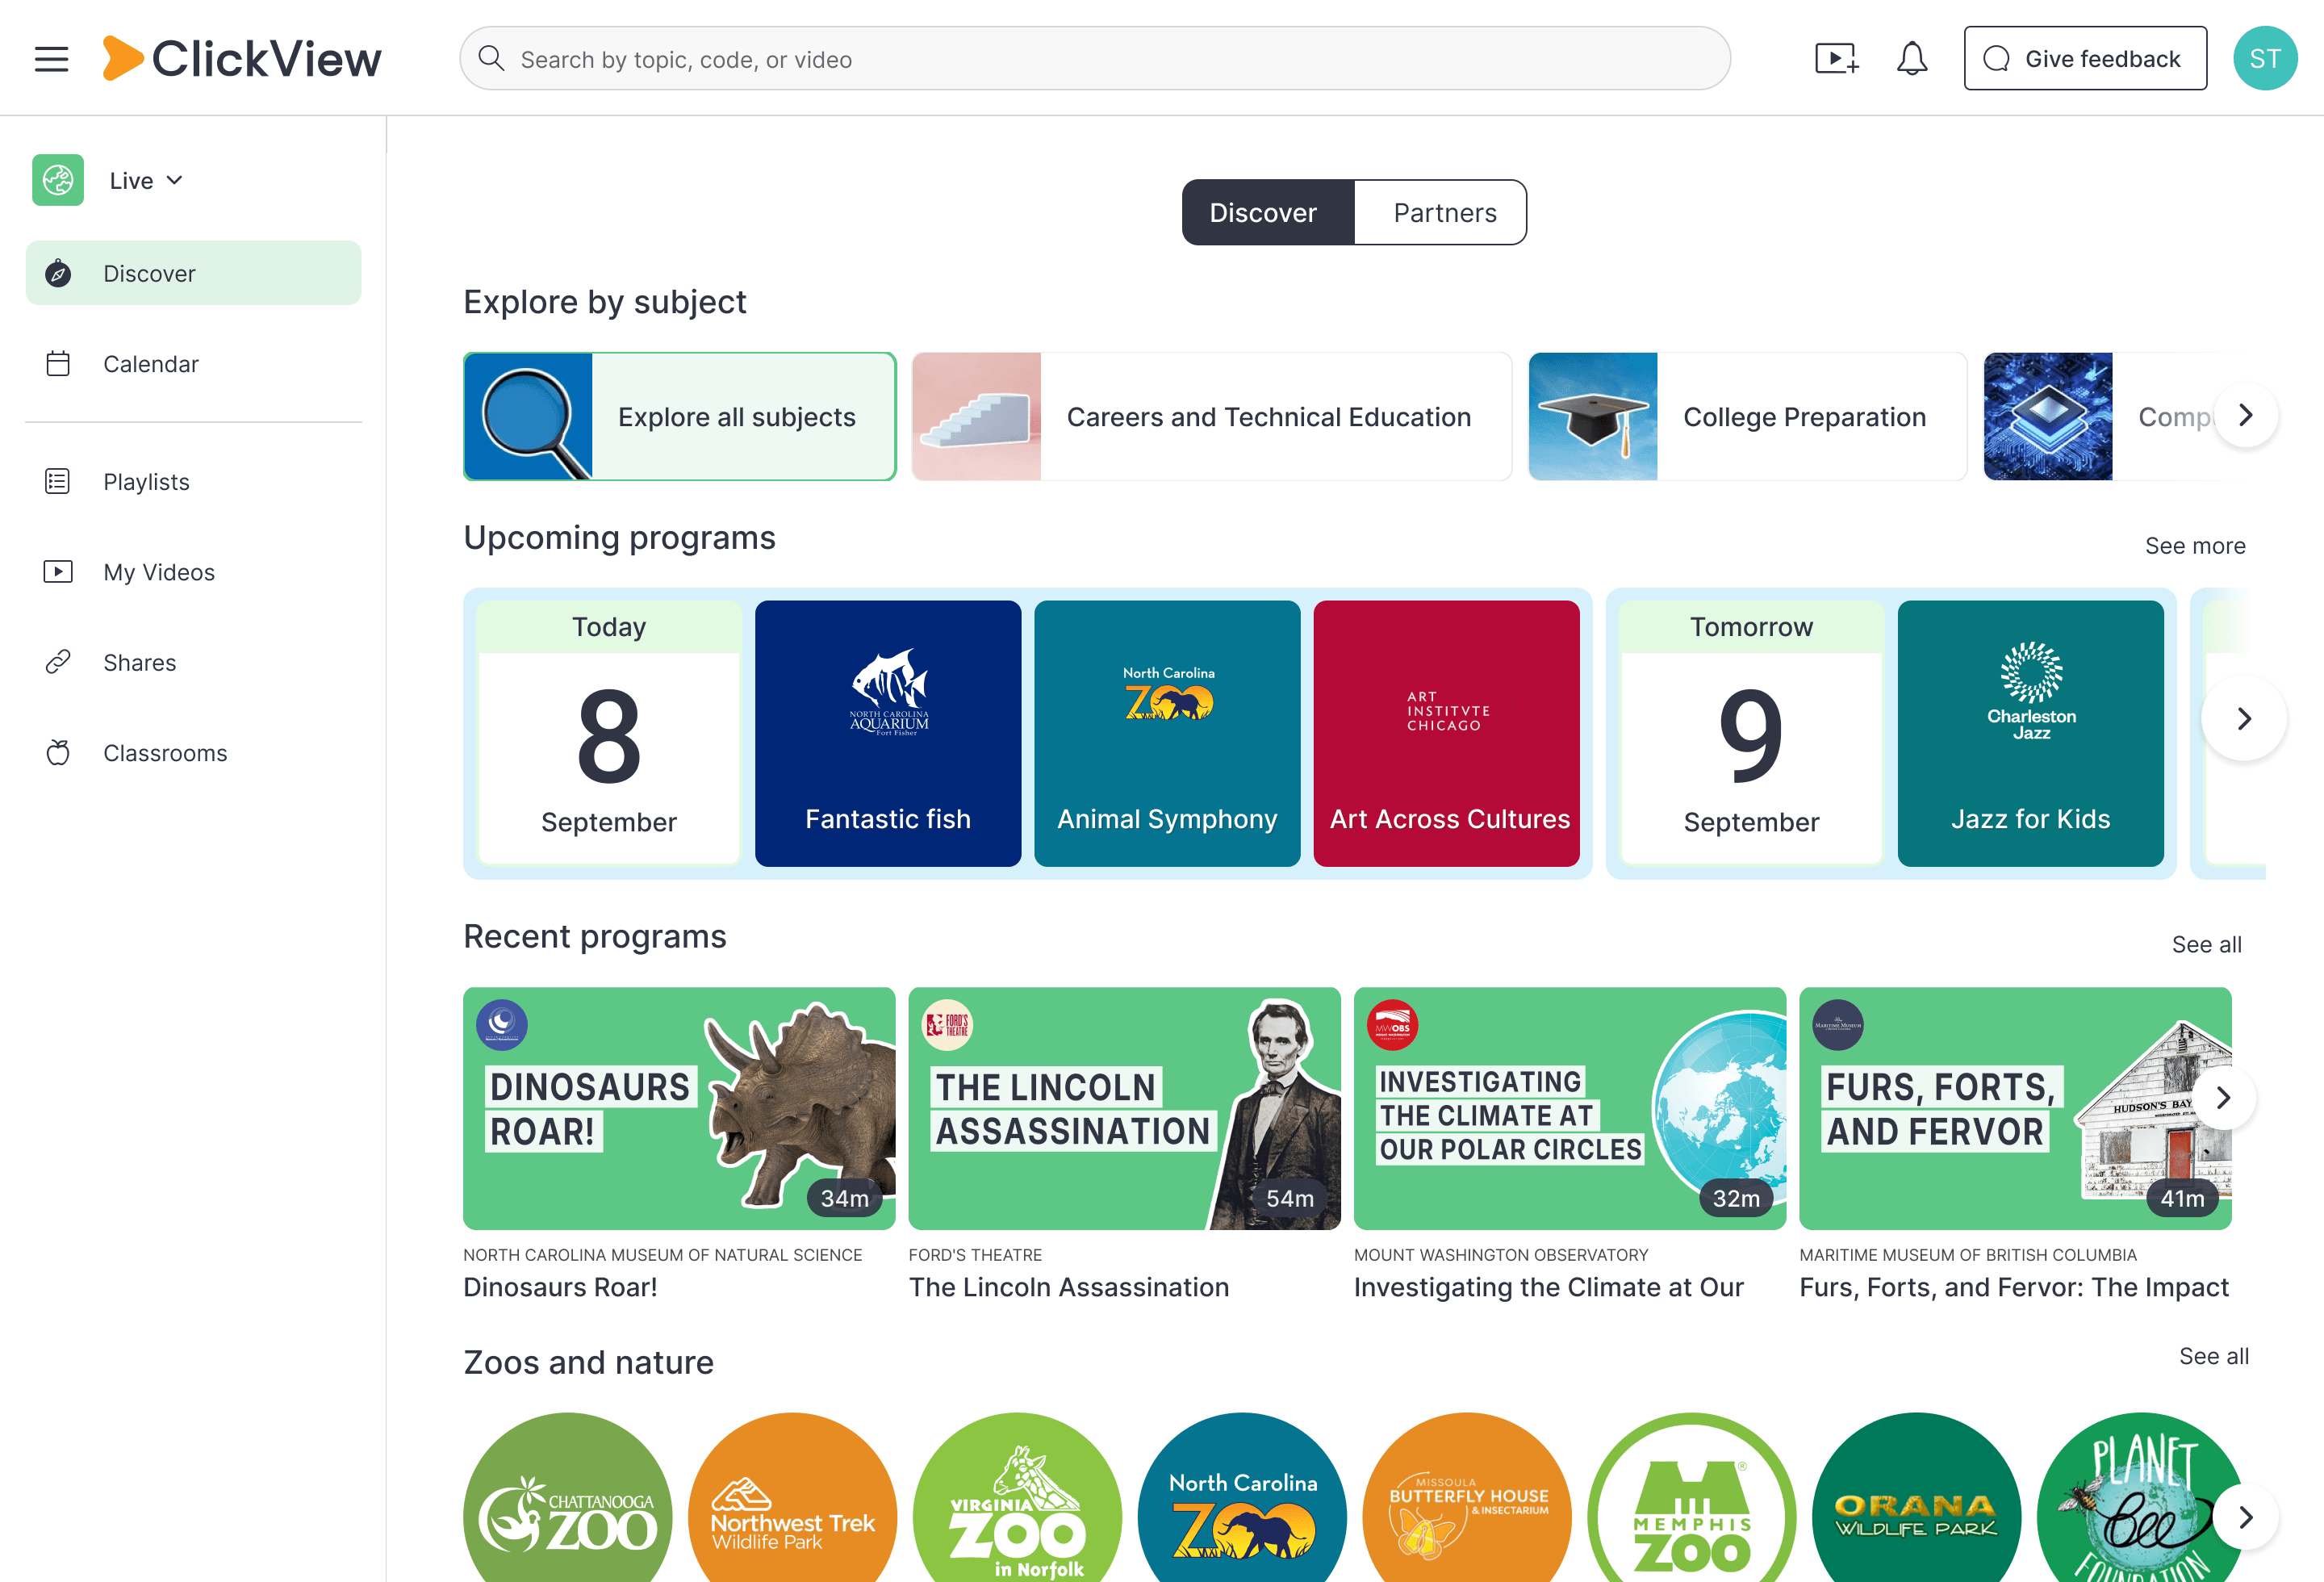Click the 'The Lincoln Assassination' title text
The width and height of the screenshot is (2324, 1582).
click(x=1069, y=1287)
